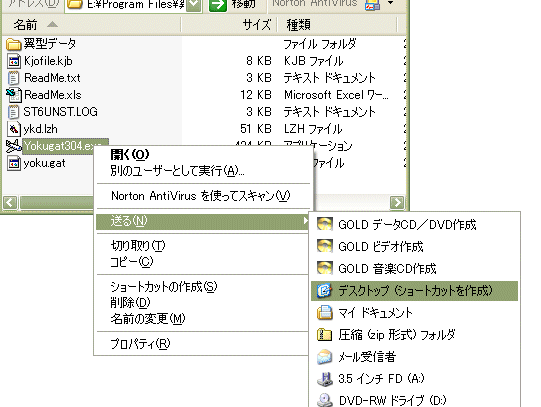Click the 翼型データ folder icon

point(14,44)
